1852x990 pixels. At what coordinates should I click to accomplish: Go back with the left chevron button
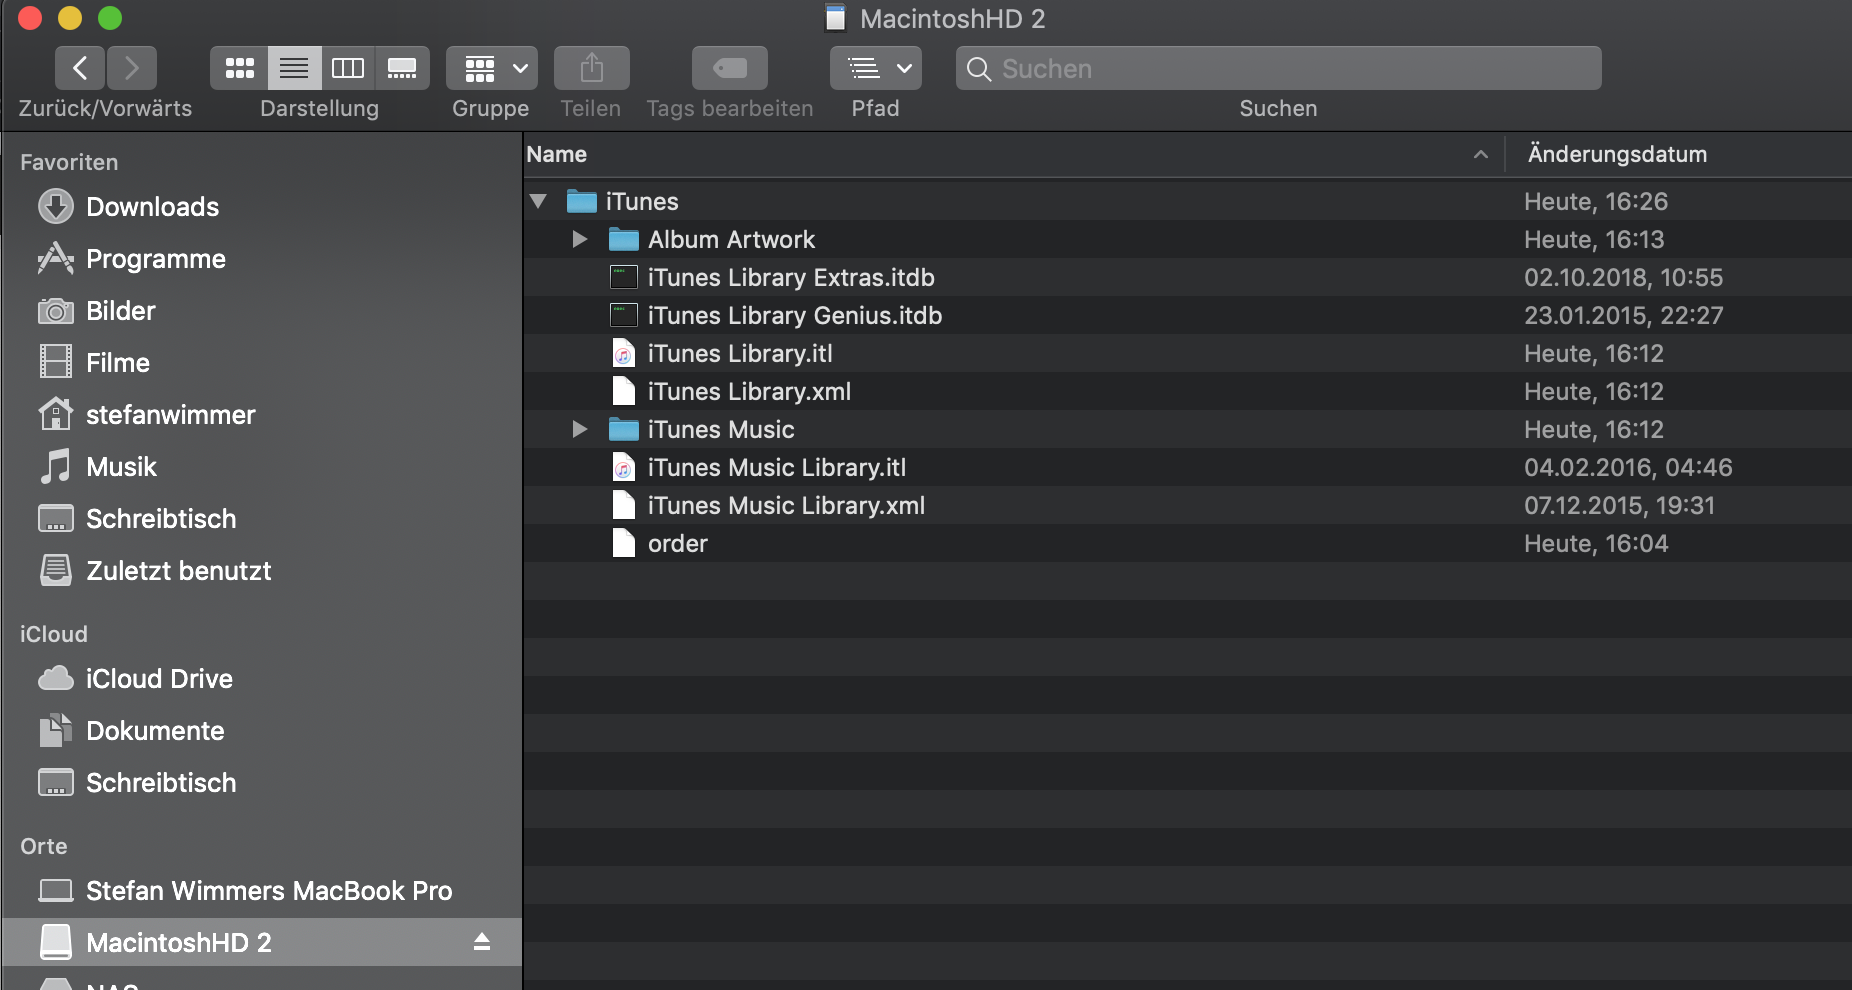point(80,68)
